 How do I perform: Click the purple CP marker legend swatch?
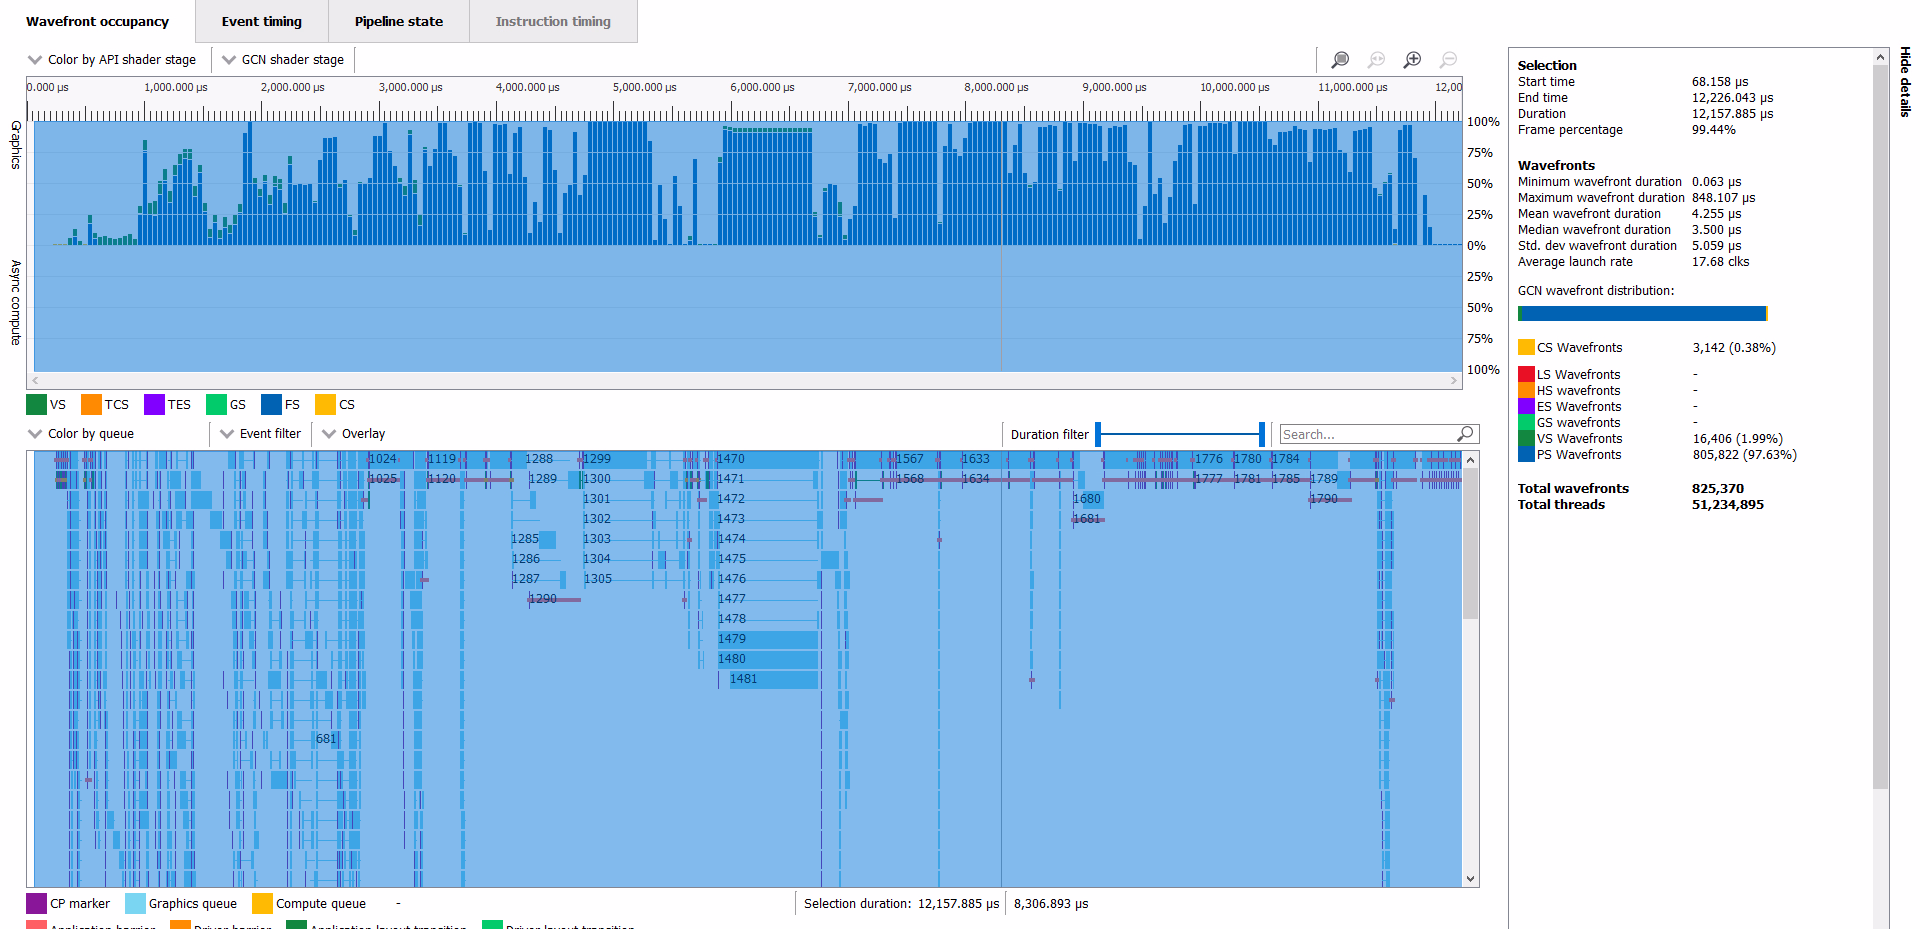[x=36, y=904]
